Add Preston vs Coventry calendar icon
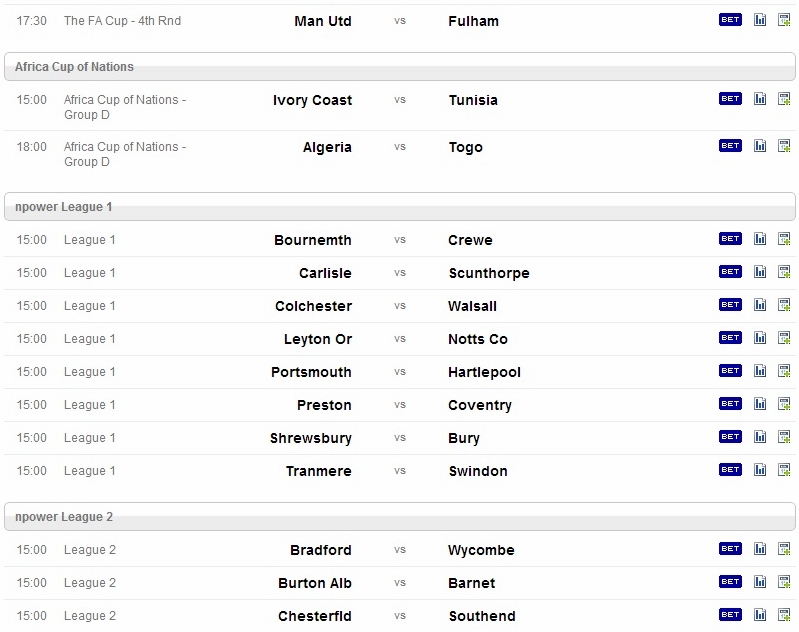This screenshot has height=632, width=799. tap(784, 404)
